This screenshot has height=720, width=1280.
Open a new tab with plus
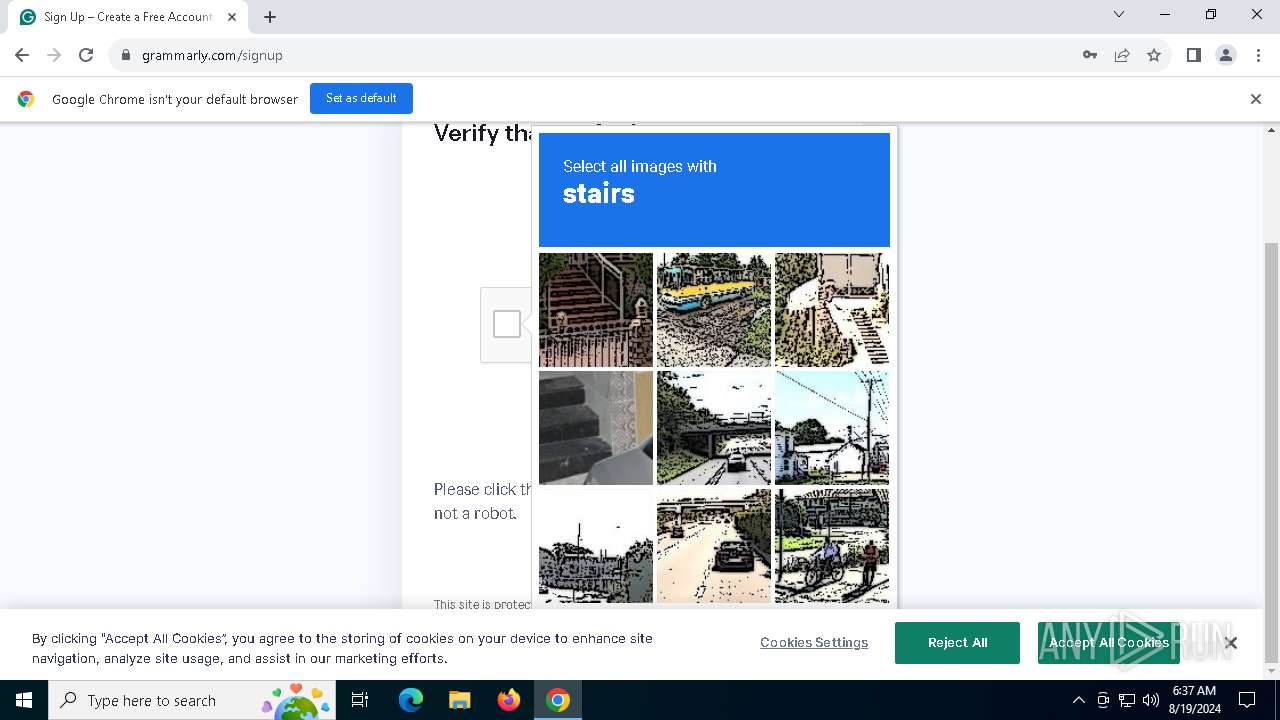point(270,17)
